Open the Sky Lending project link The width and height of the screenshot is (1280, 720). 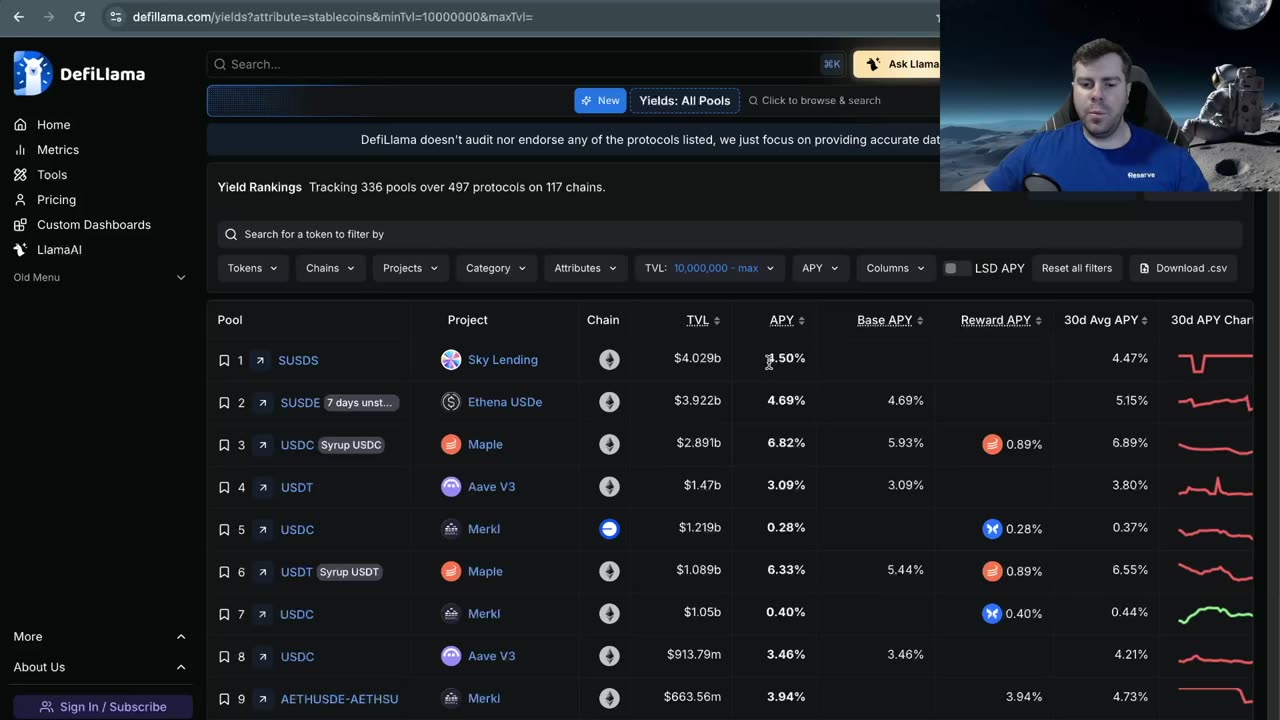click(x=502, y=360)
